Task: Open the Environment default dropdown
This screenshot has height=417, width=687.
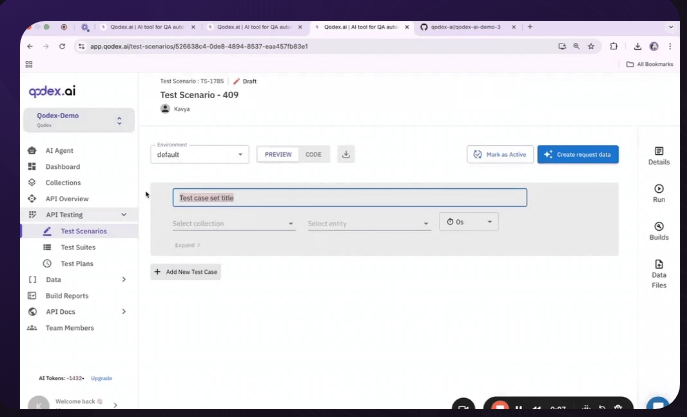Action: point(200,155)
